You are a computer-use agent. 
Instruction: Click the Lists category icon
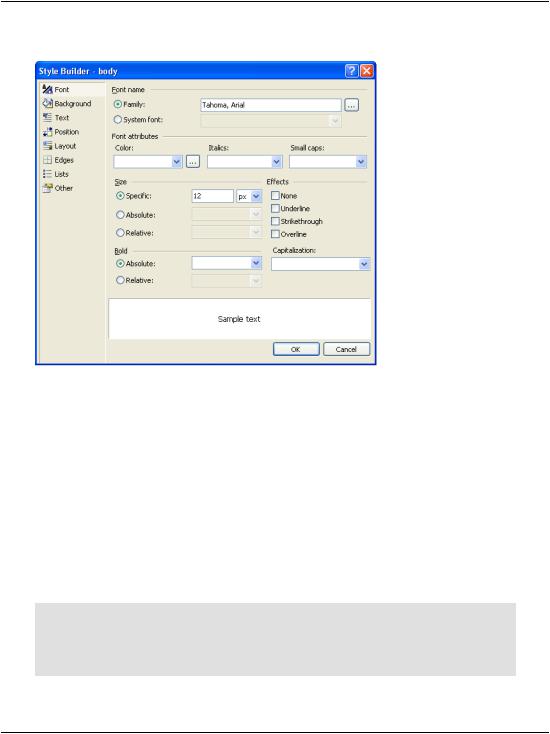[x=47, y=174]
